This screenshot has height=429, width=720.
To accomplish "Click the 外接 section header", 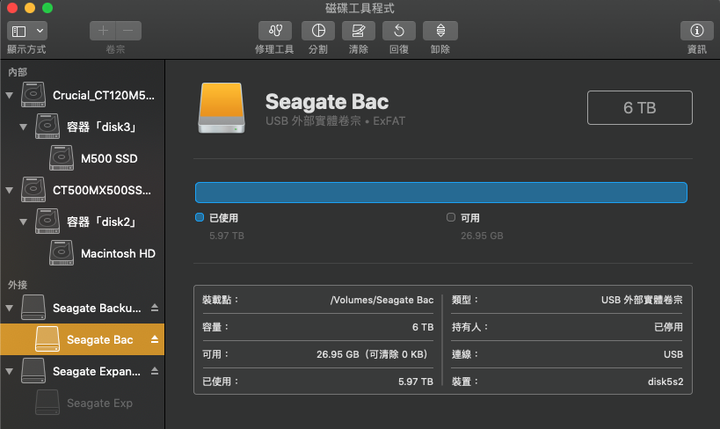I will pyautogui.click(x=17, y=285).
